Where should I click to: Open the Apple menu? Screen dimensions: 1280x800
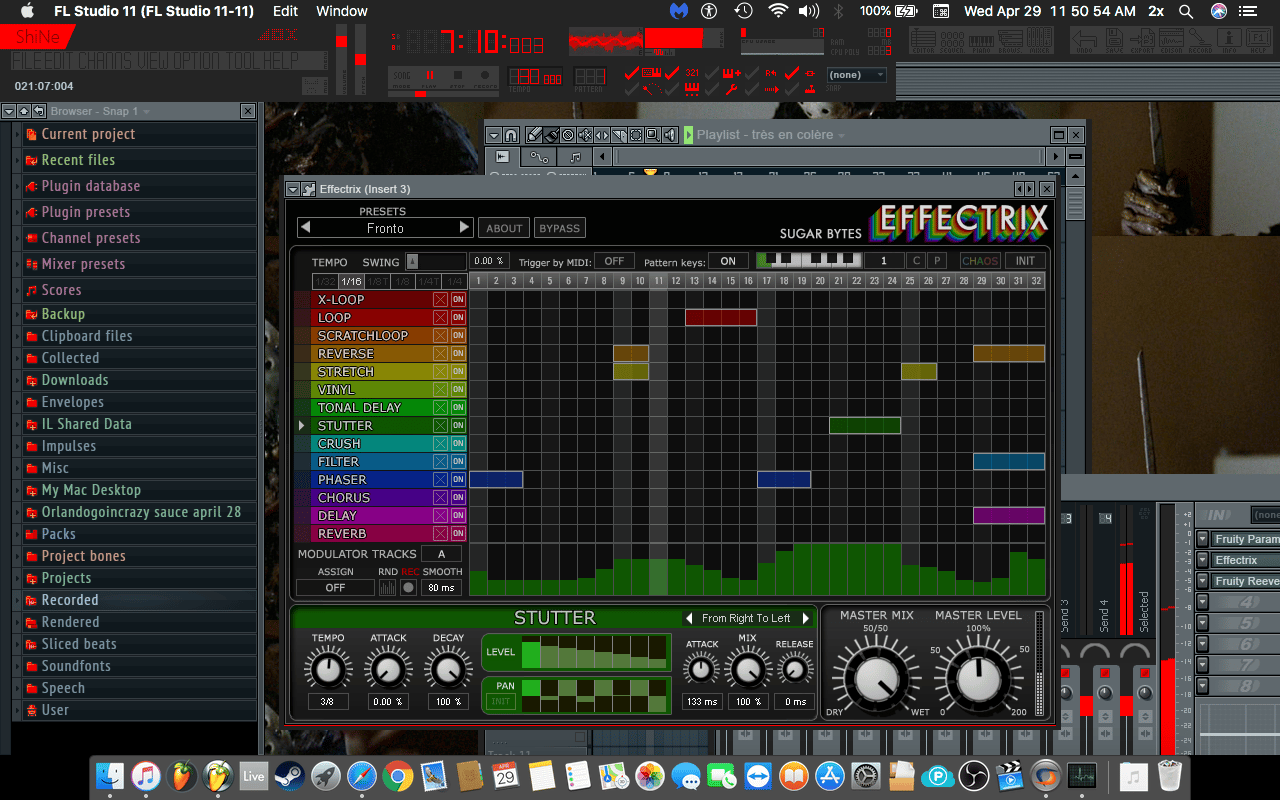[27, 11]
